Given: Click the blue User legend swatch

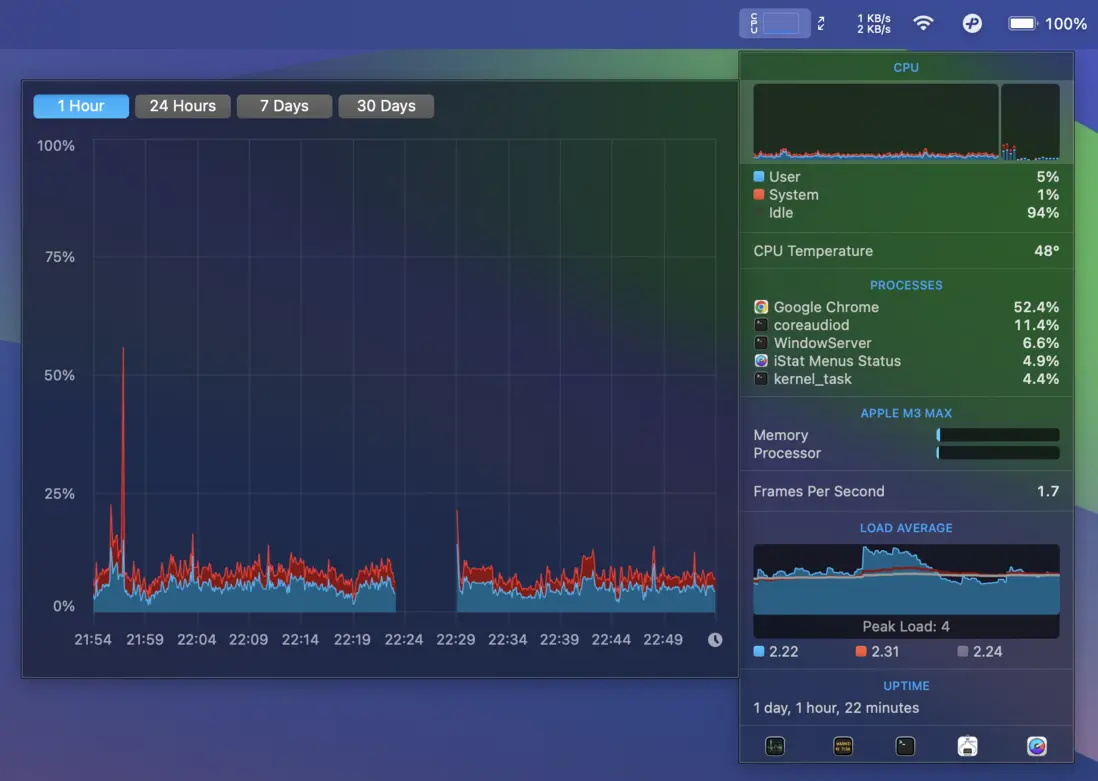Looking at the screenshot, I should click(x=758, y=177).
